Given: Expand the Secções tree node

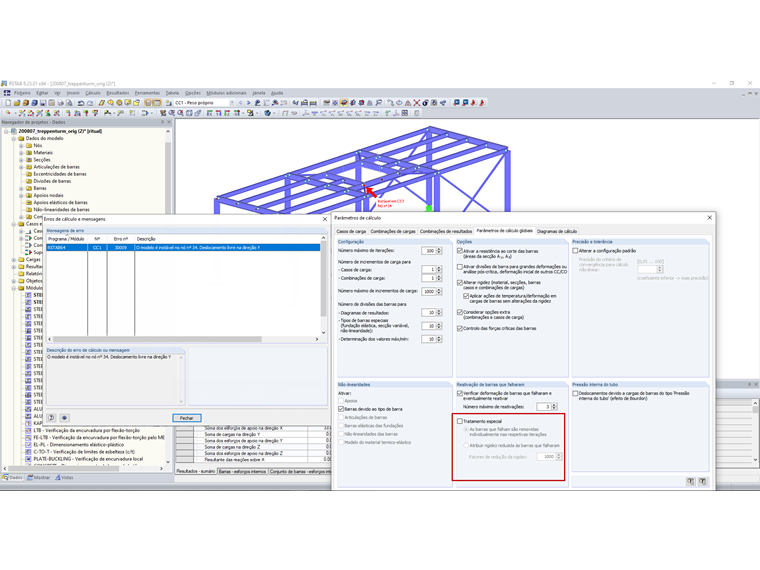Looking at the screenshot, I should 21,159.
